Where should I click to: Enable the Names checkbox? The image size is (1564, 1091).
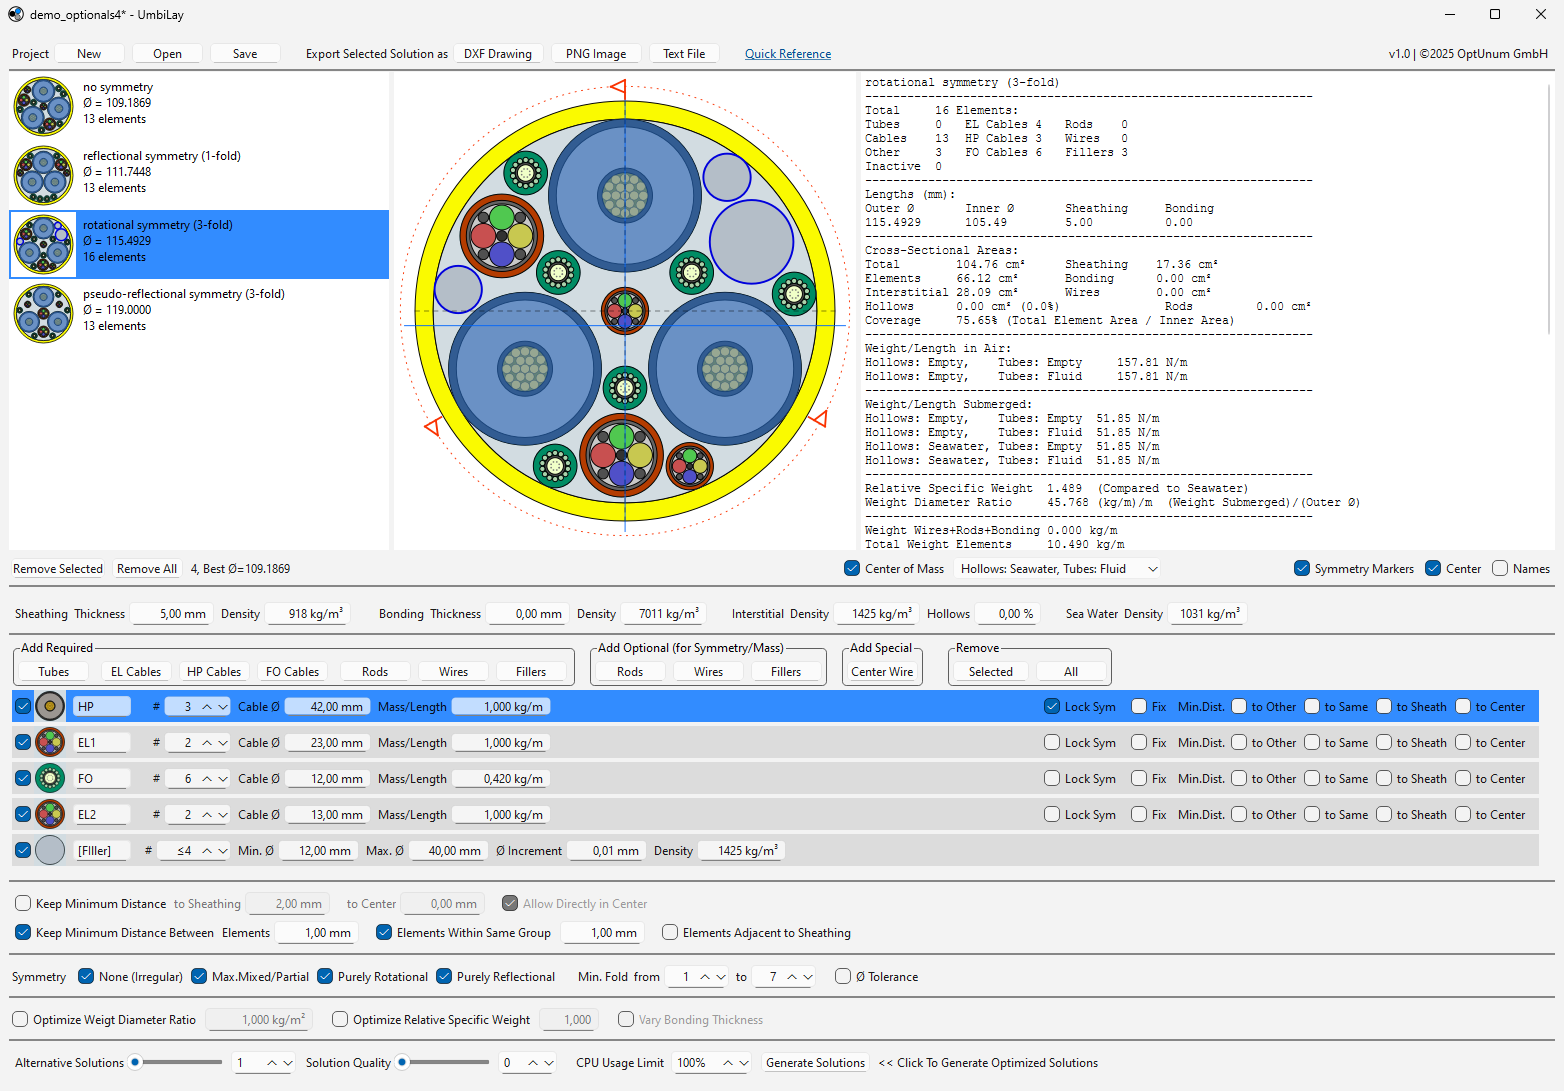tap(1500, 569)
